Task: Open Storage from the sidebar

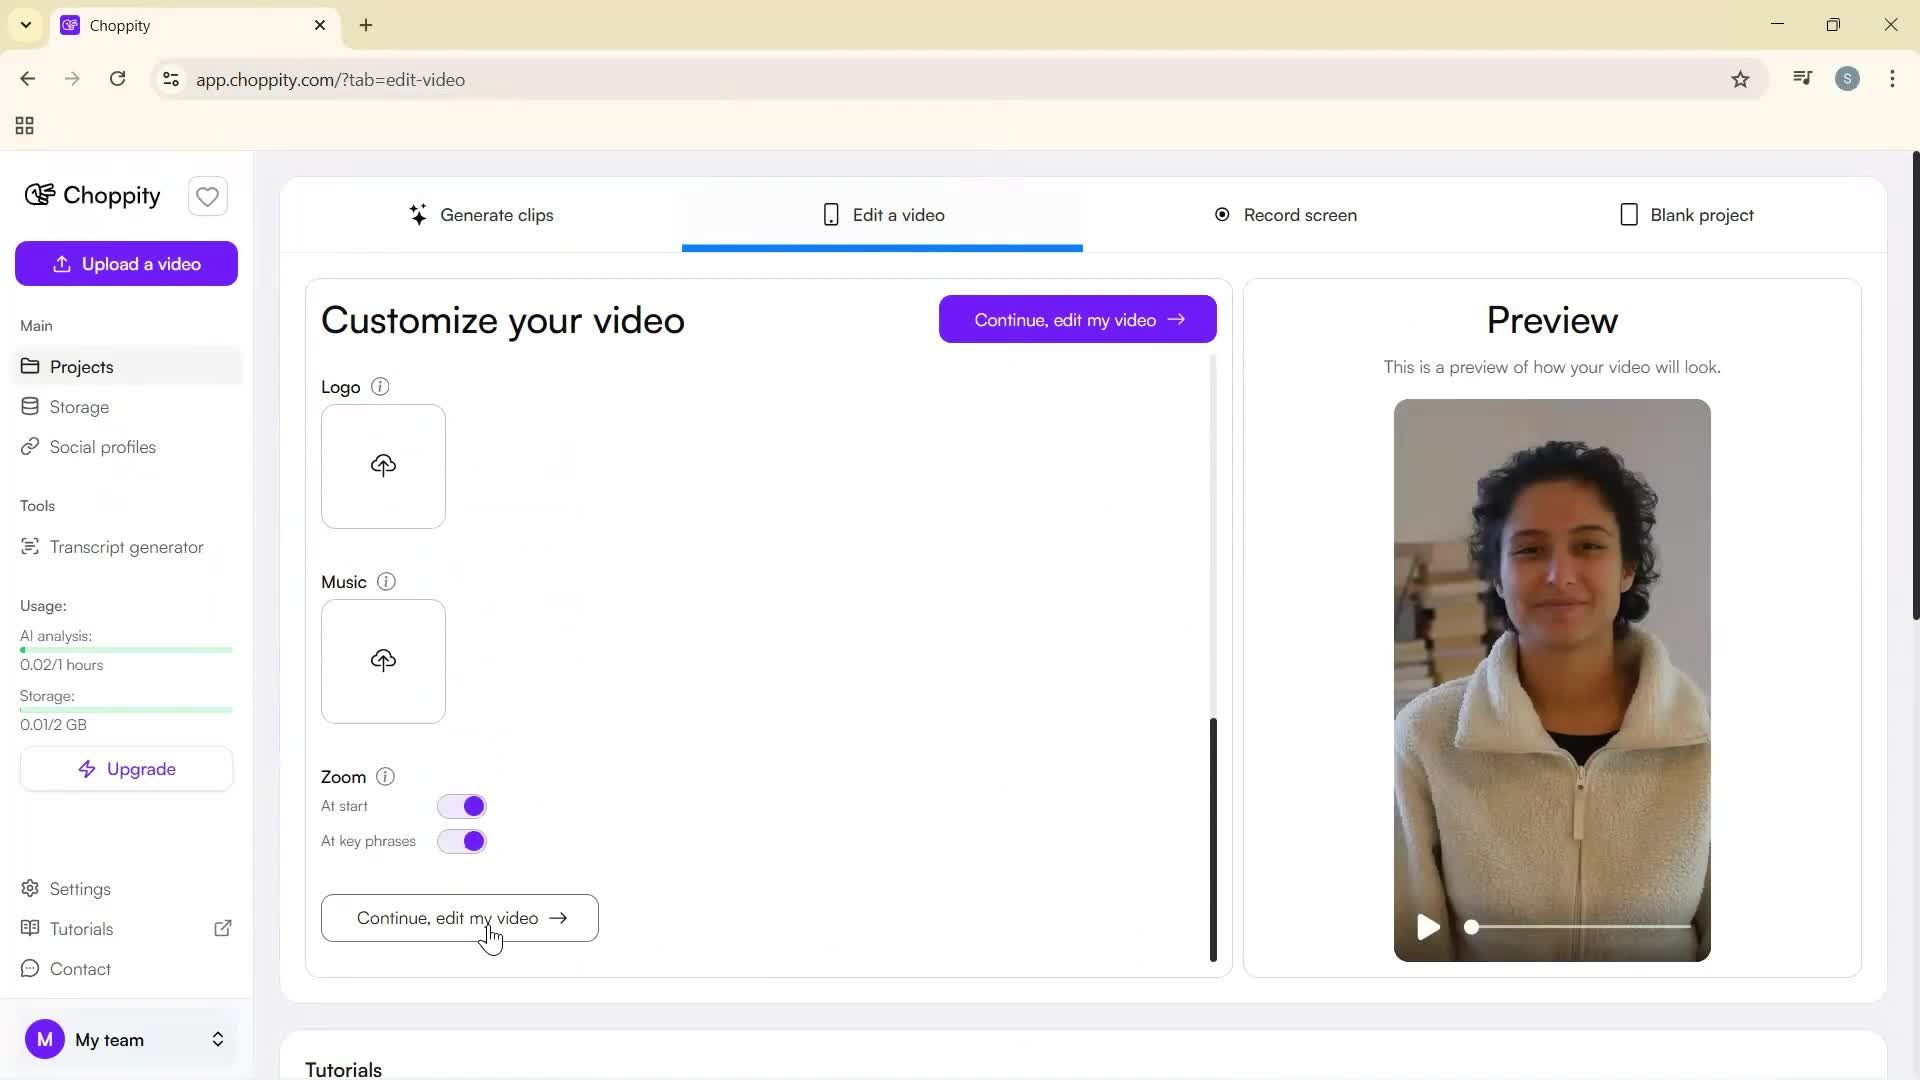Action: click(x=79, y=407)
